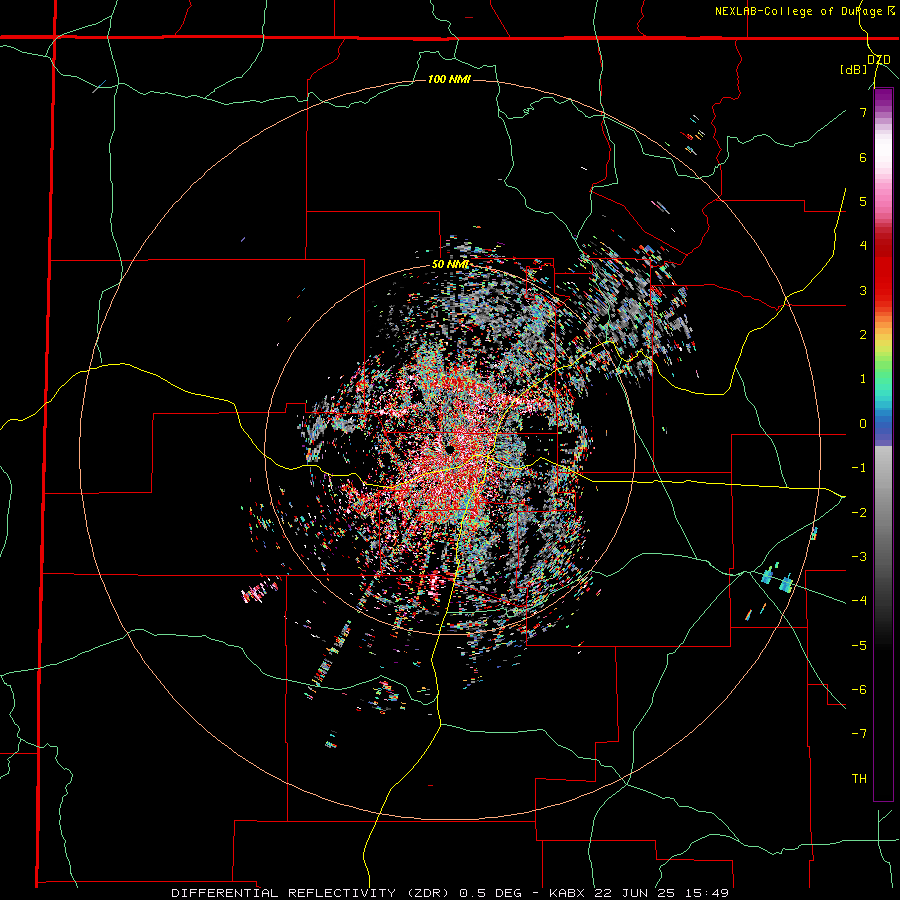Click the 4 value on the color scale
Screen dimensions: 900x900
pos(863,246)
